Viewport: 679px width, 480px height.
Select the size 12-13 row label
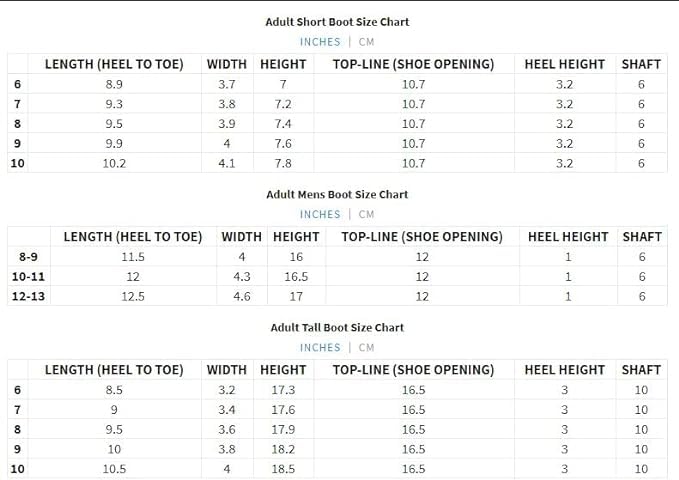[x=28, y=296]
